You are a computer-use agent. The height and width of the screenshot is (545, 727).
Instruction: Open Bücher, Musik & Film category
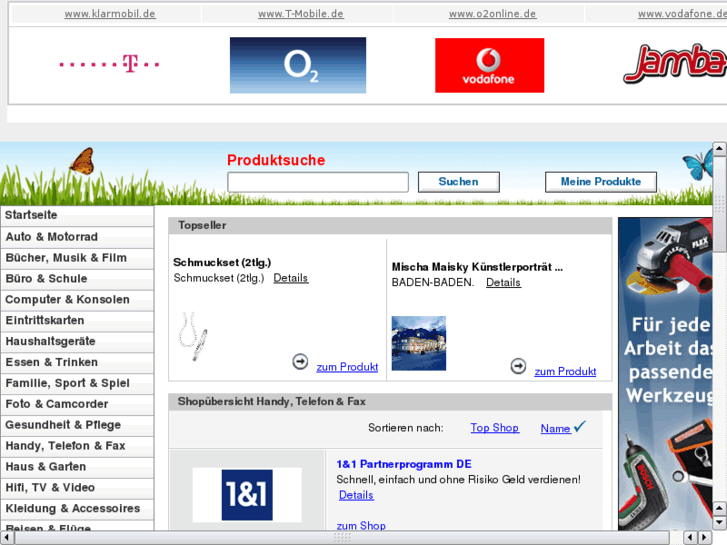point(77,258)
